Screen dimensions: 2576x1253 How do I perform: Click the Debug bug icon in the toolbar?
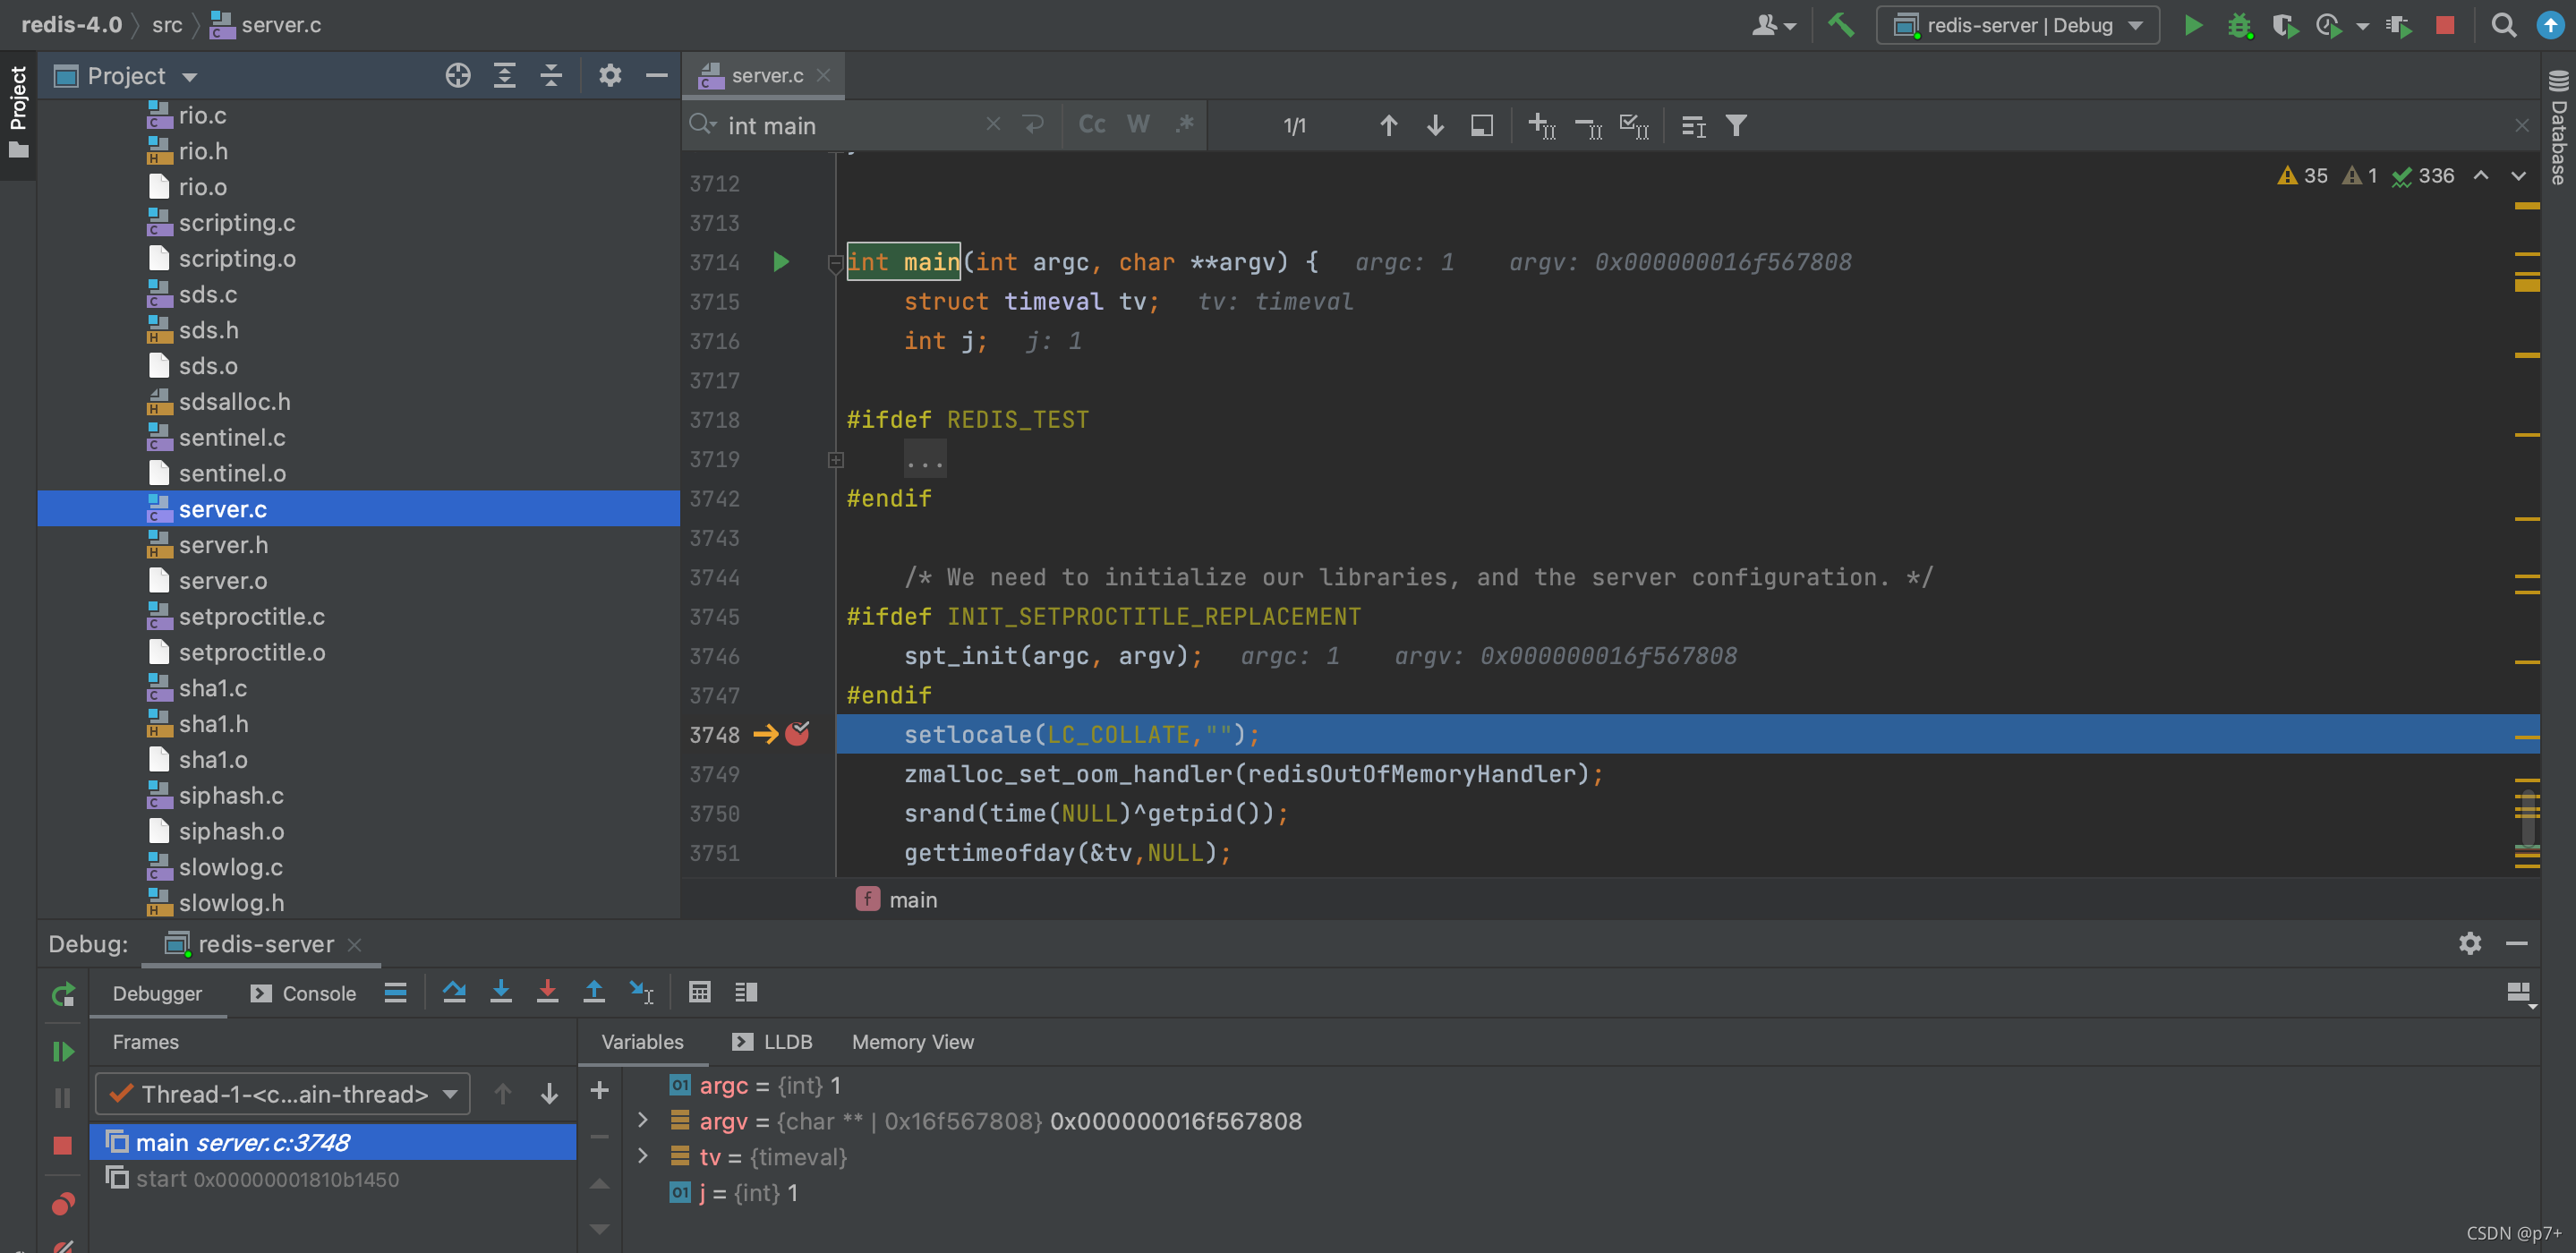click(x=2239, y=25)
